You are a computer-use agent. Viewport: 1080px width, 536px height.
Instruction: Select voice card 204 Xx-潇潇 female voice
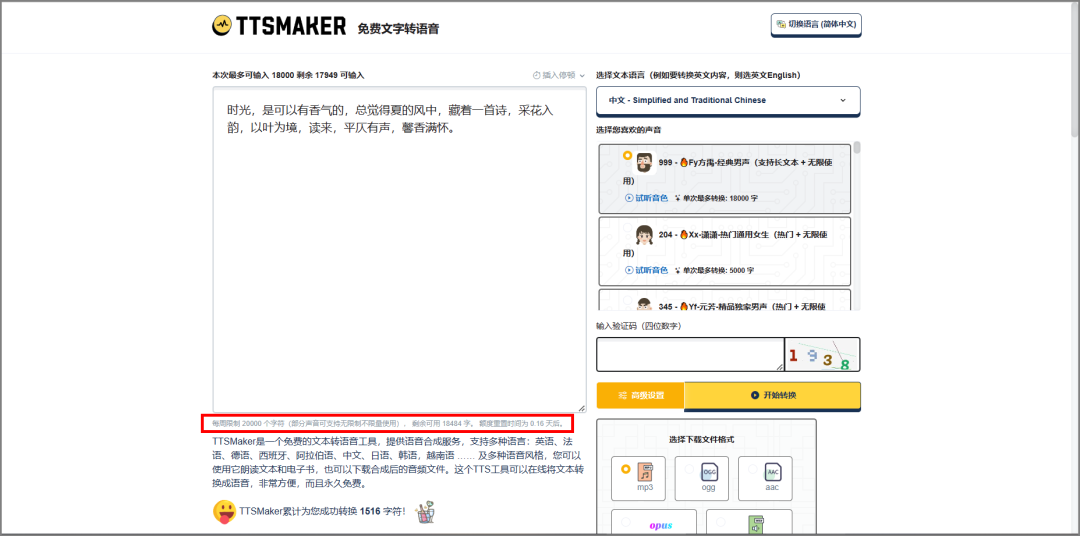[x=725, y=251]
